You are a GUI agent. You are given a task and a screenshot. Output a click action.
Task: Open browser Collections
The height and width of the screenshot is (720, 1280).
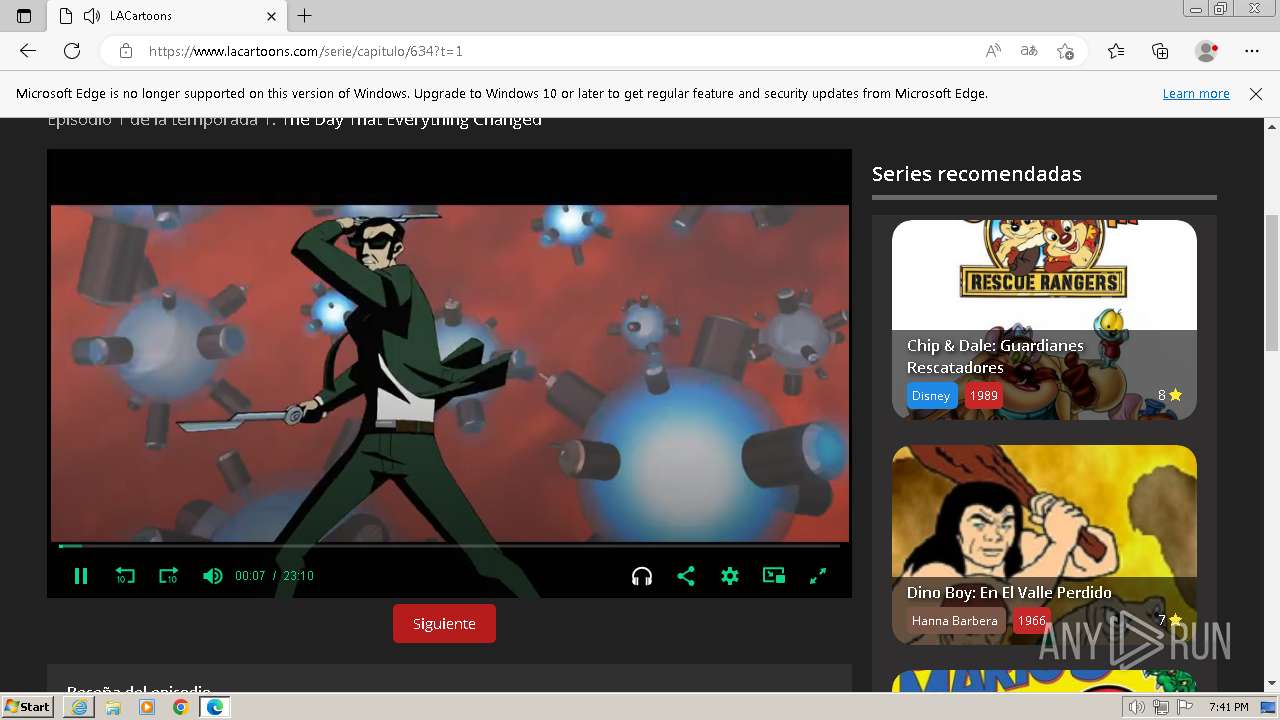tap(1160, 51)
